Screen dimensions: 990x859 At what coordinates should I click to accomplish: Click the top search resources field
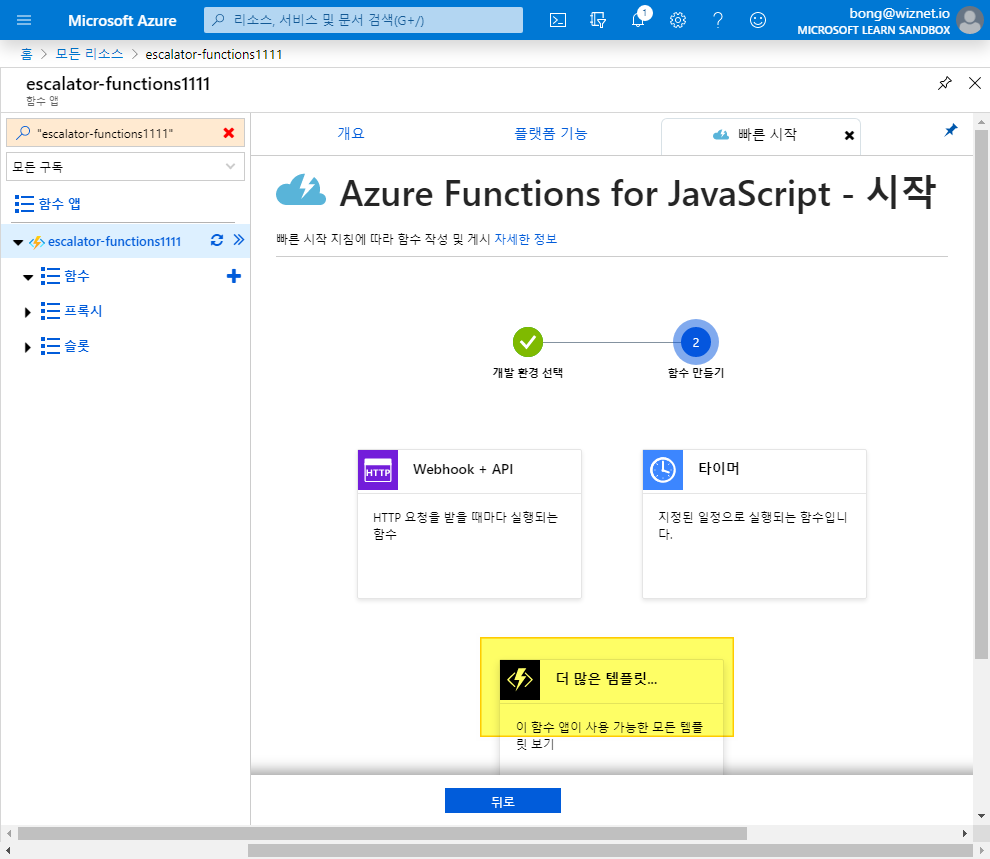[363, 20]
